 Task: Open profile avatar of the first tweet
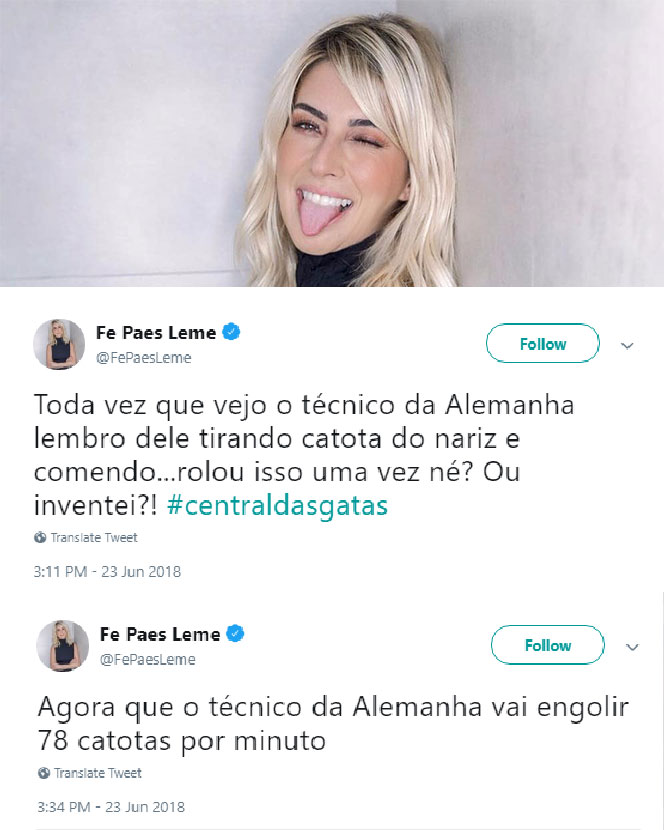(x=59, y=344)
